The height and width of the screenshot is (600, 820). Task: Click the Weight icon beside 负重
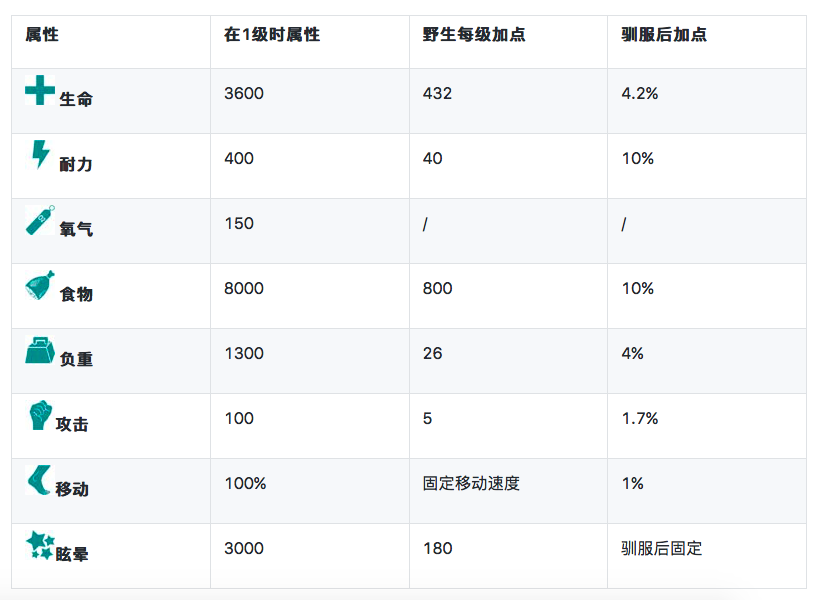click(x=40, y=351)
